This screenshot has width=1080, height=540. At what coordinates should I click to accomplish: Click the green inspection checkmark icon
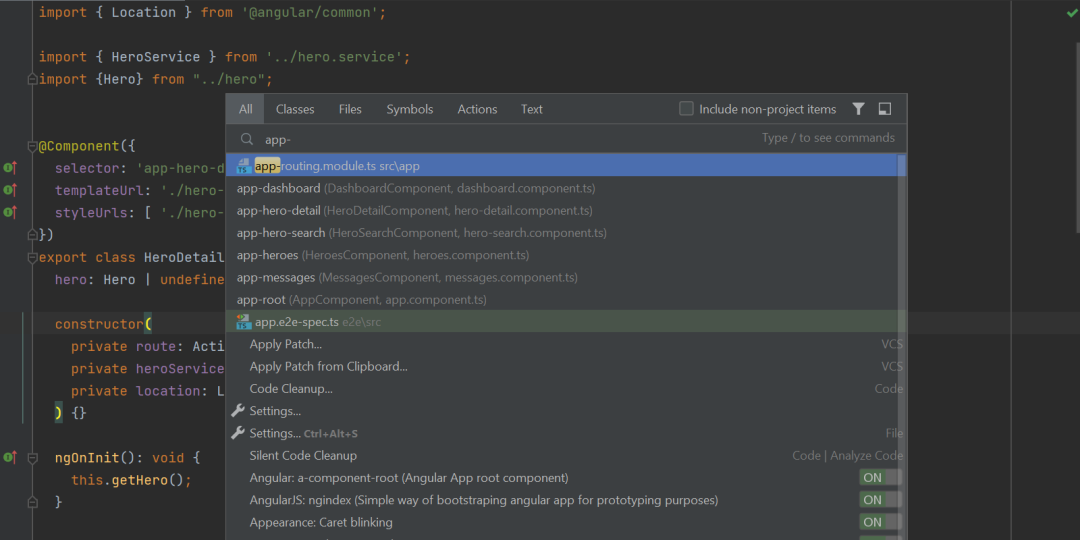[1072, 12]
